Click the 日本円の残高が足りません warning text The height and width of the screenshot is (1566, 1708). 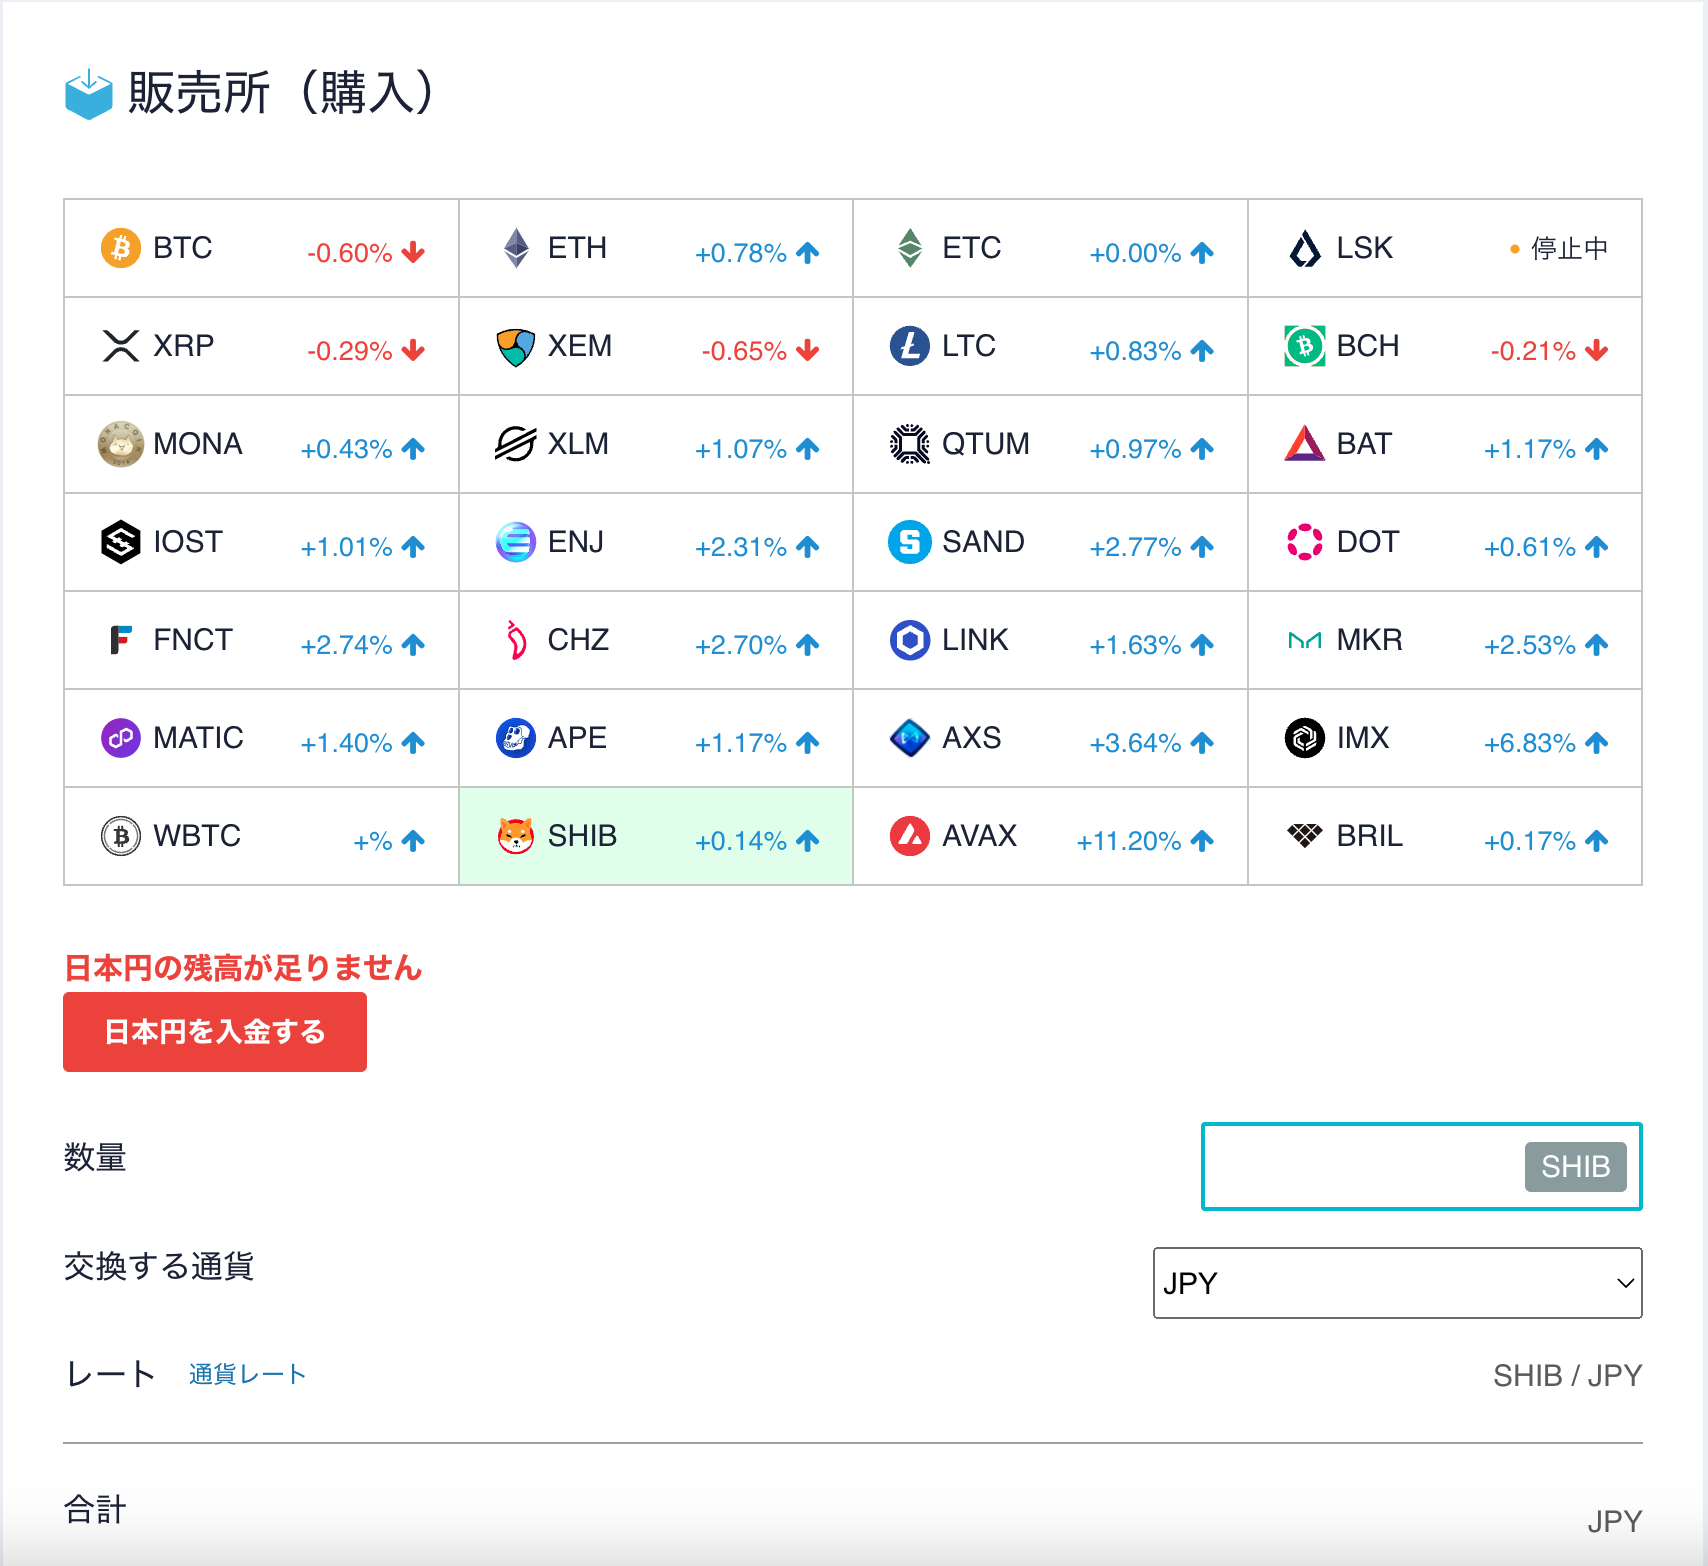pos(243,967)
